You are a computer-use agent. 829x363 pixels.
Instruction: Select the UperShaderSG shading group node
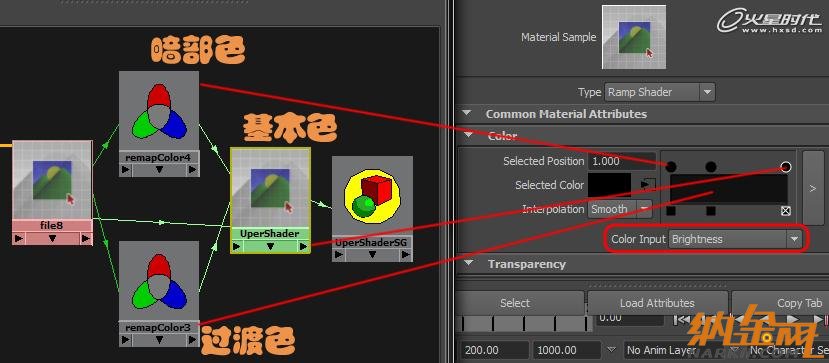[372, 197]
